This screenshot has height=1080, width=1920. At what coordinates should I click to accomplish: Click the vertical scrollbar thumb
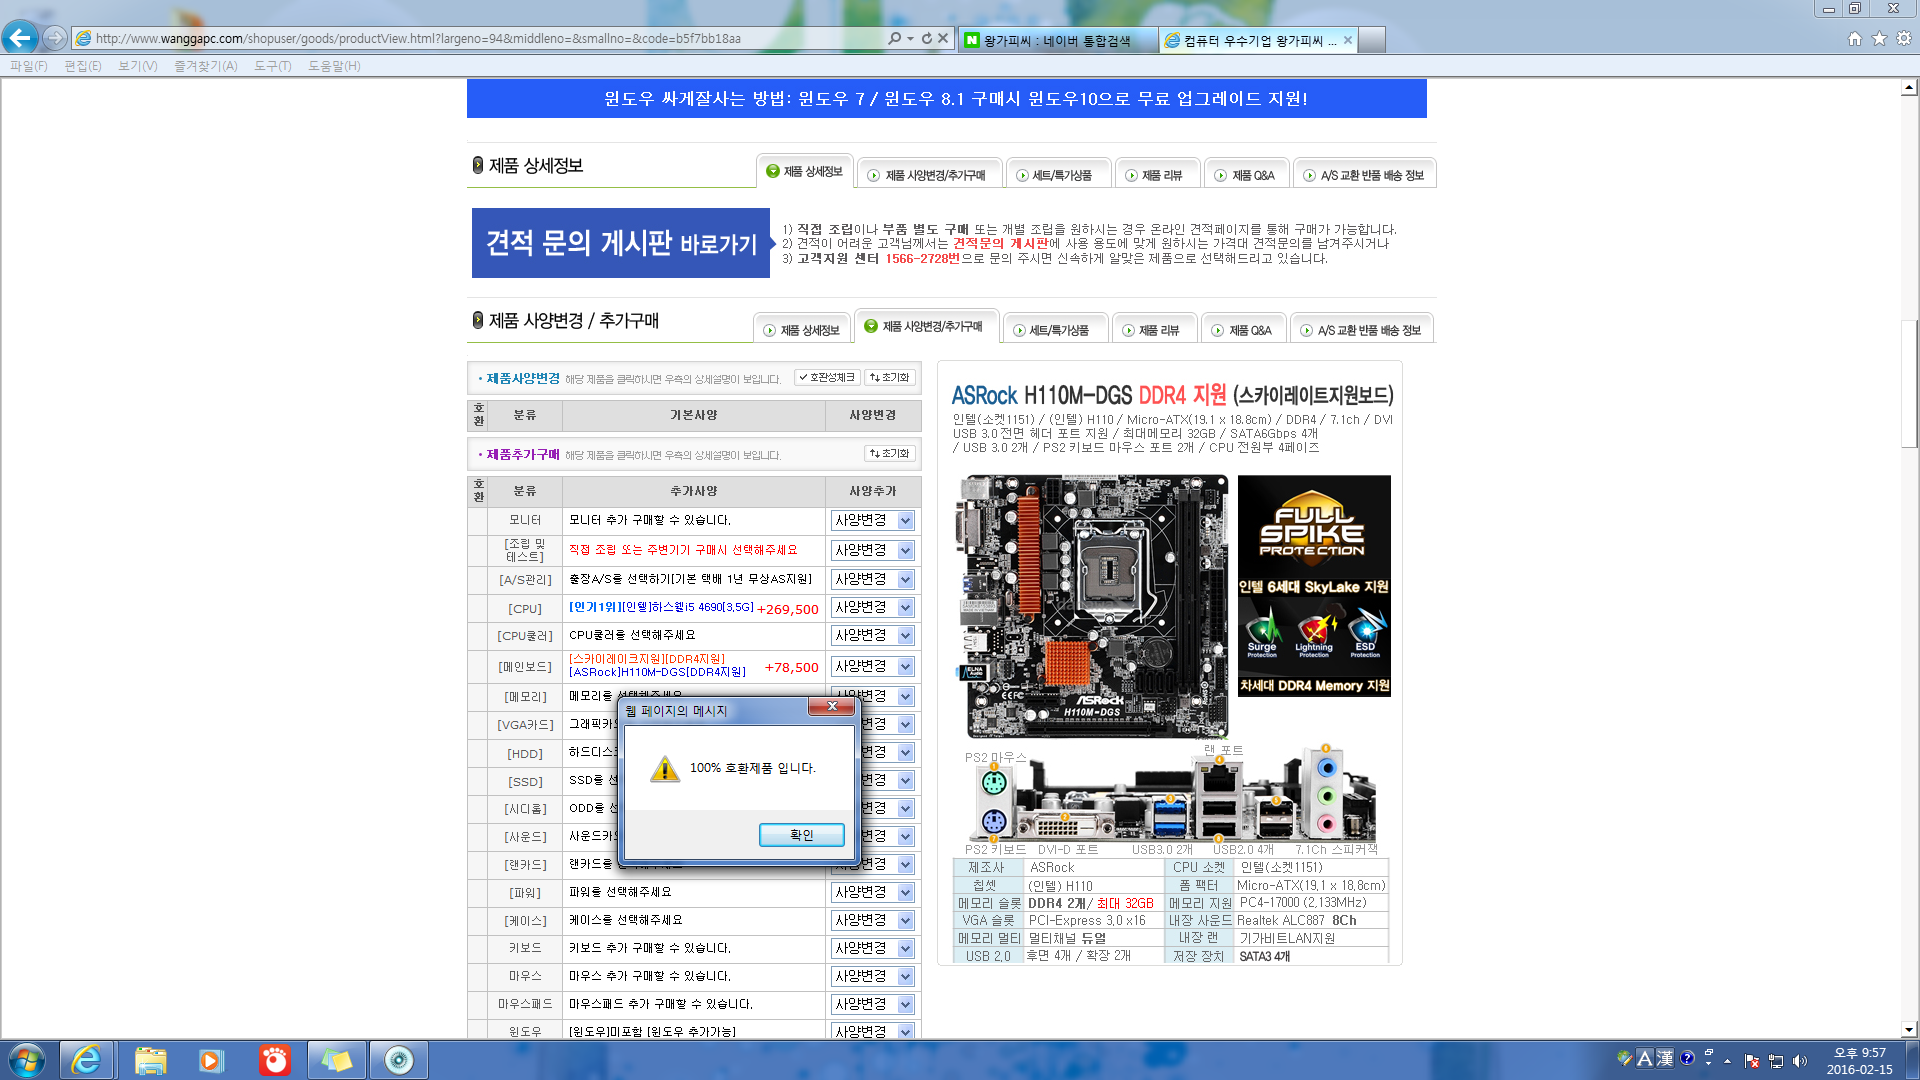click(x=1909, y=383)
